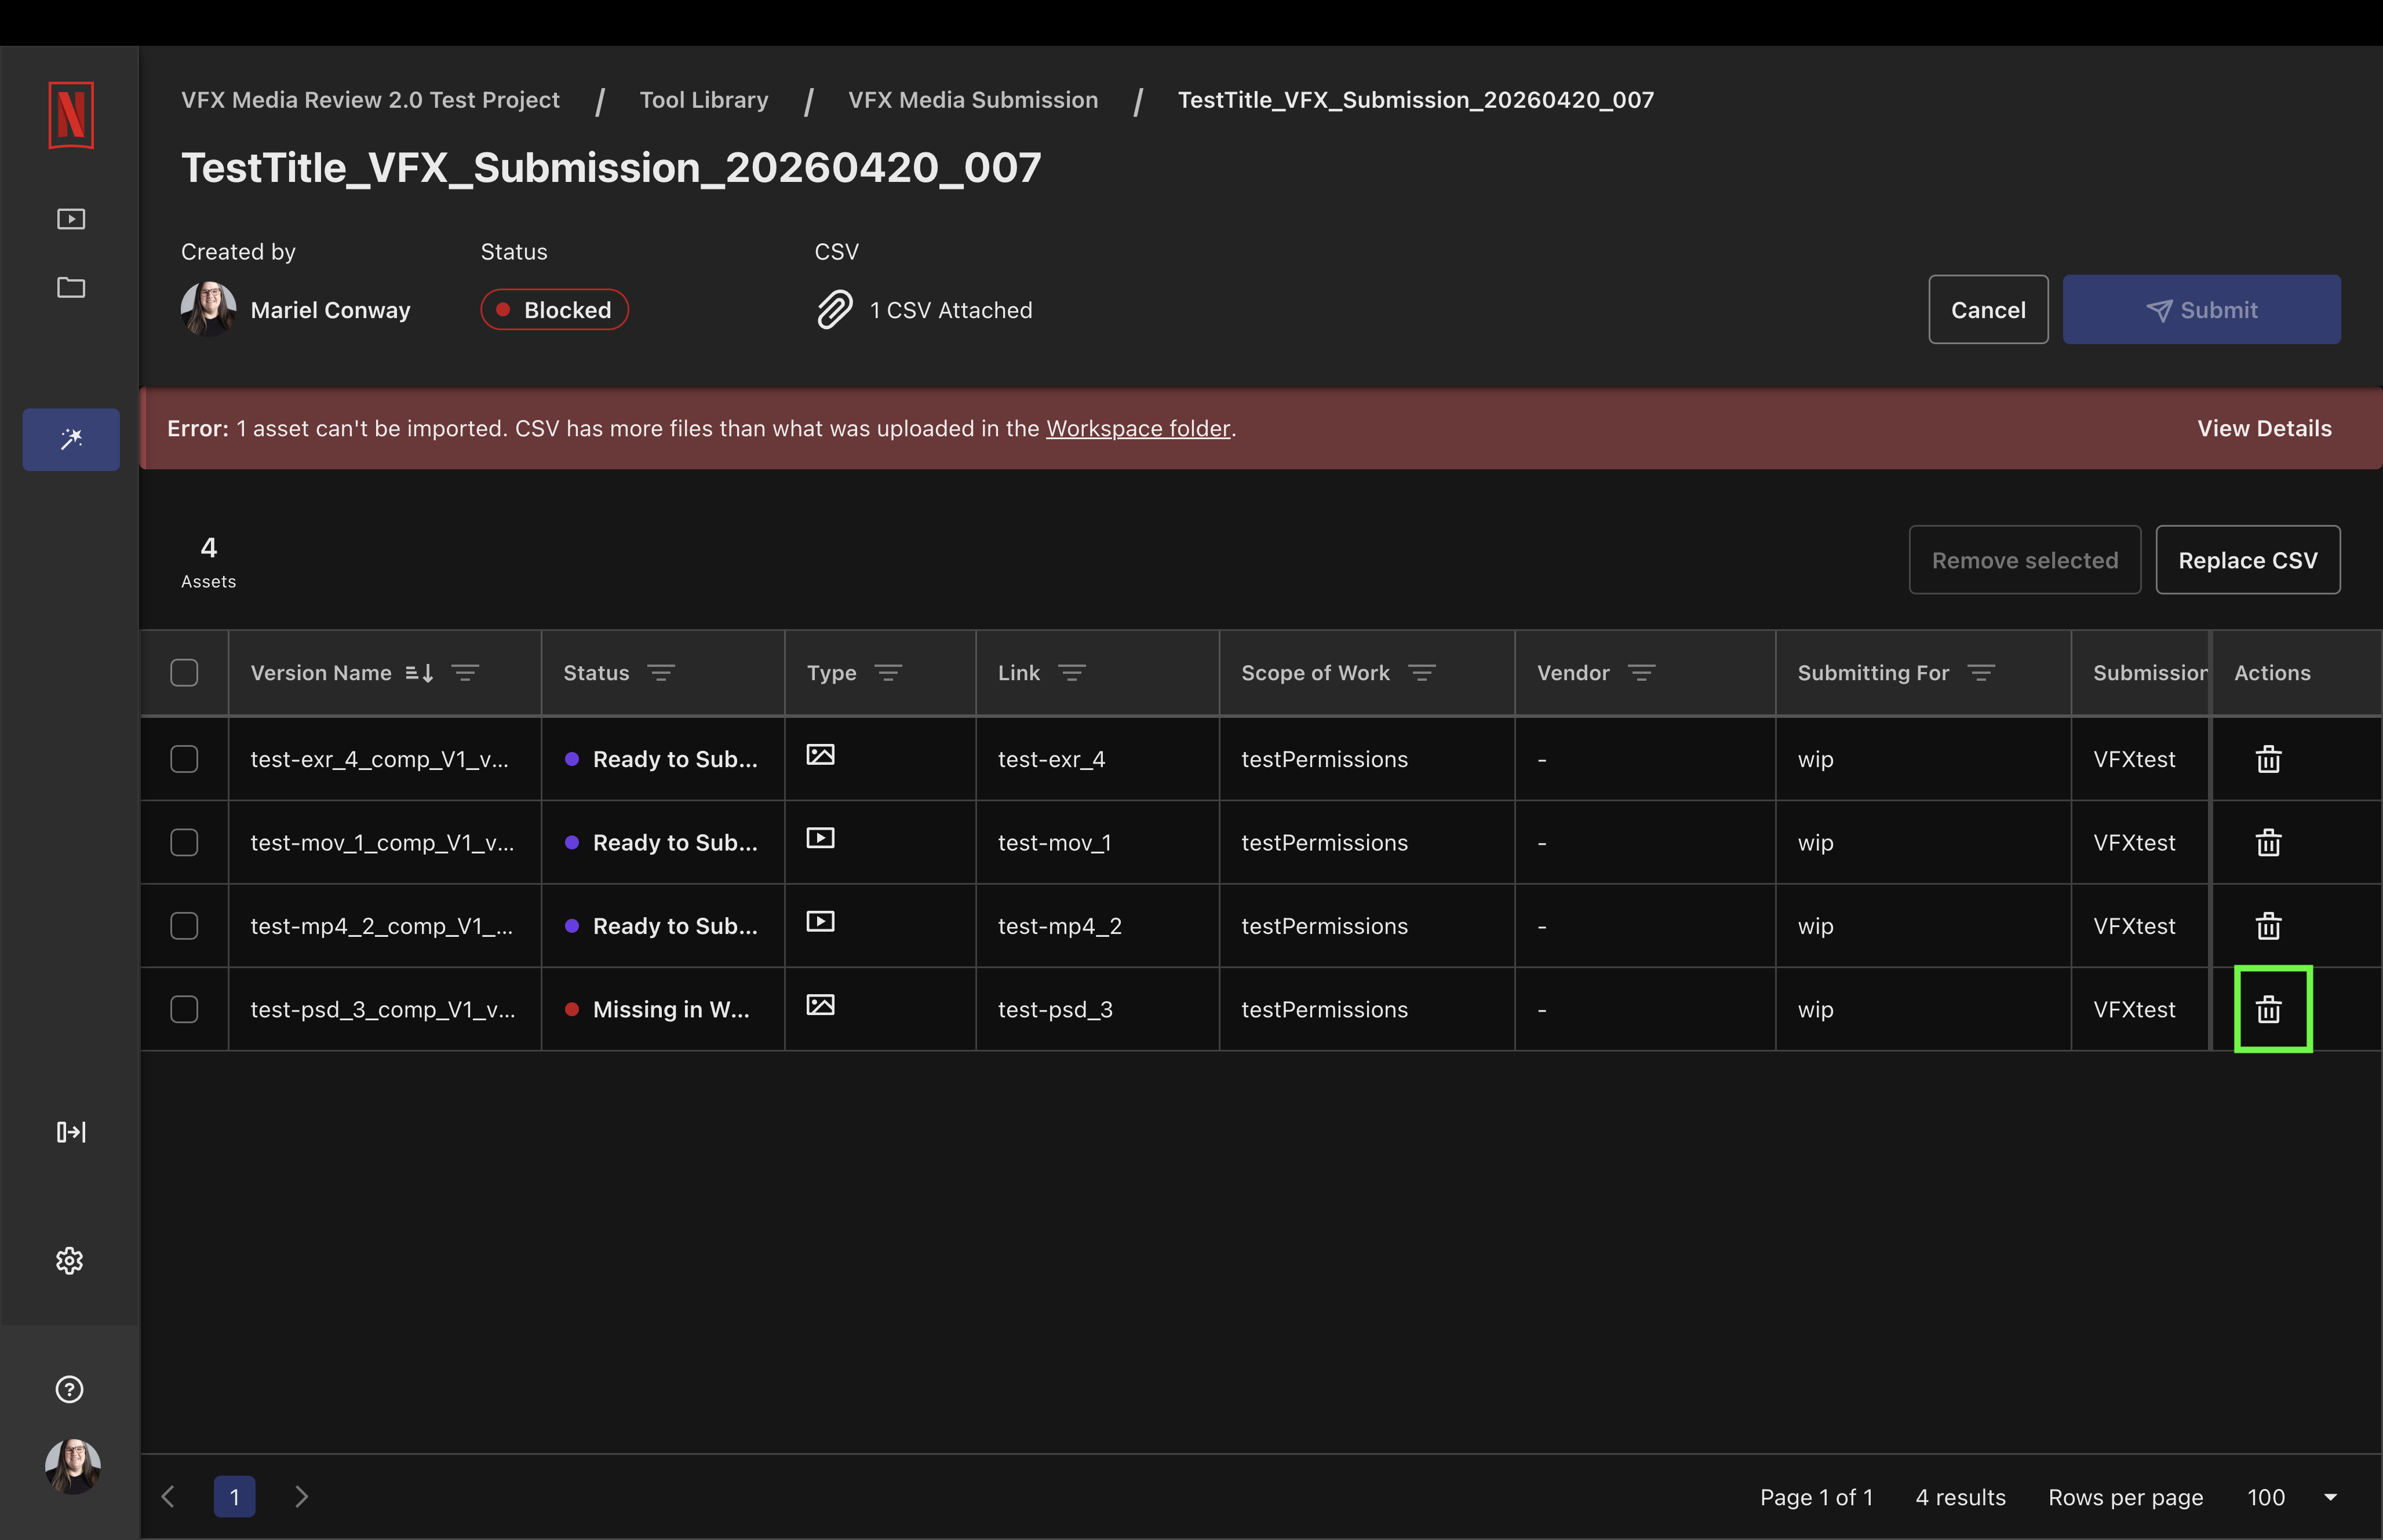Screen dimensions: 2383x1540
Task: Delete the test-mov_1 row with trash icon
Action: click(x=2269, y=843)
